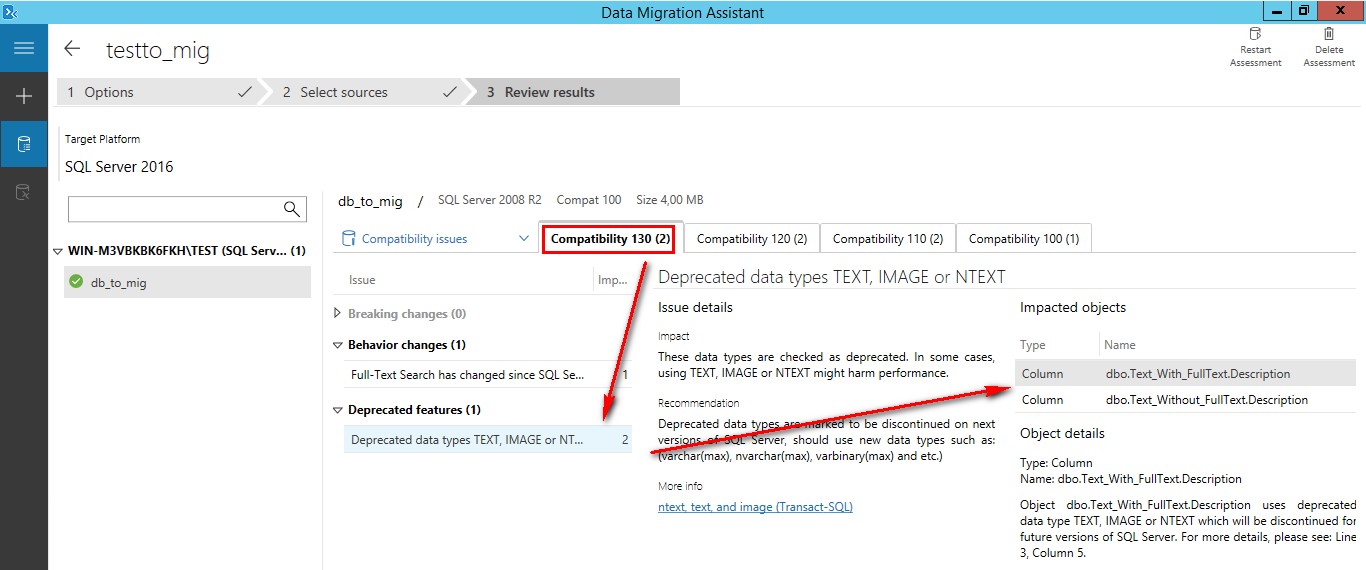Open the Compatibility issues dropdown
1366x570 pixels.
point(524,239)
